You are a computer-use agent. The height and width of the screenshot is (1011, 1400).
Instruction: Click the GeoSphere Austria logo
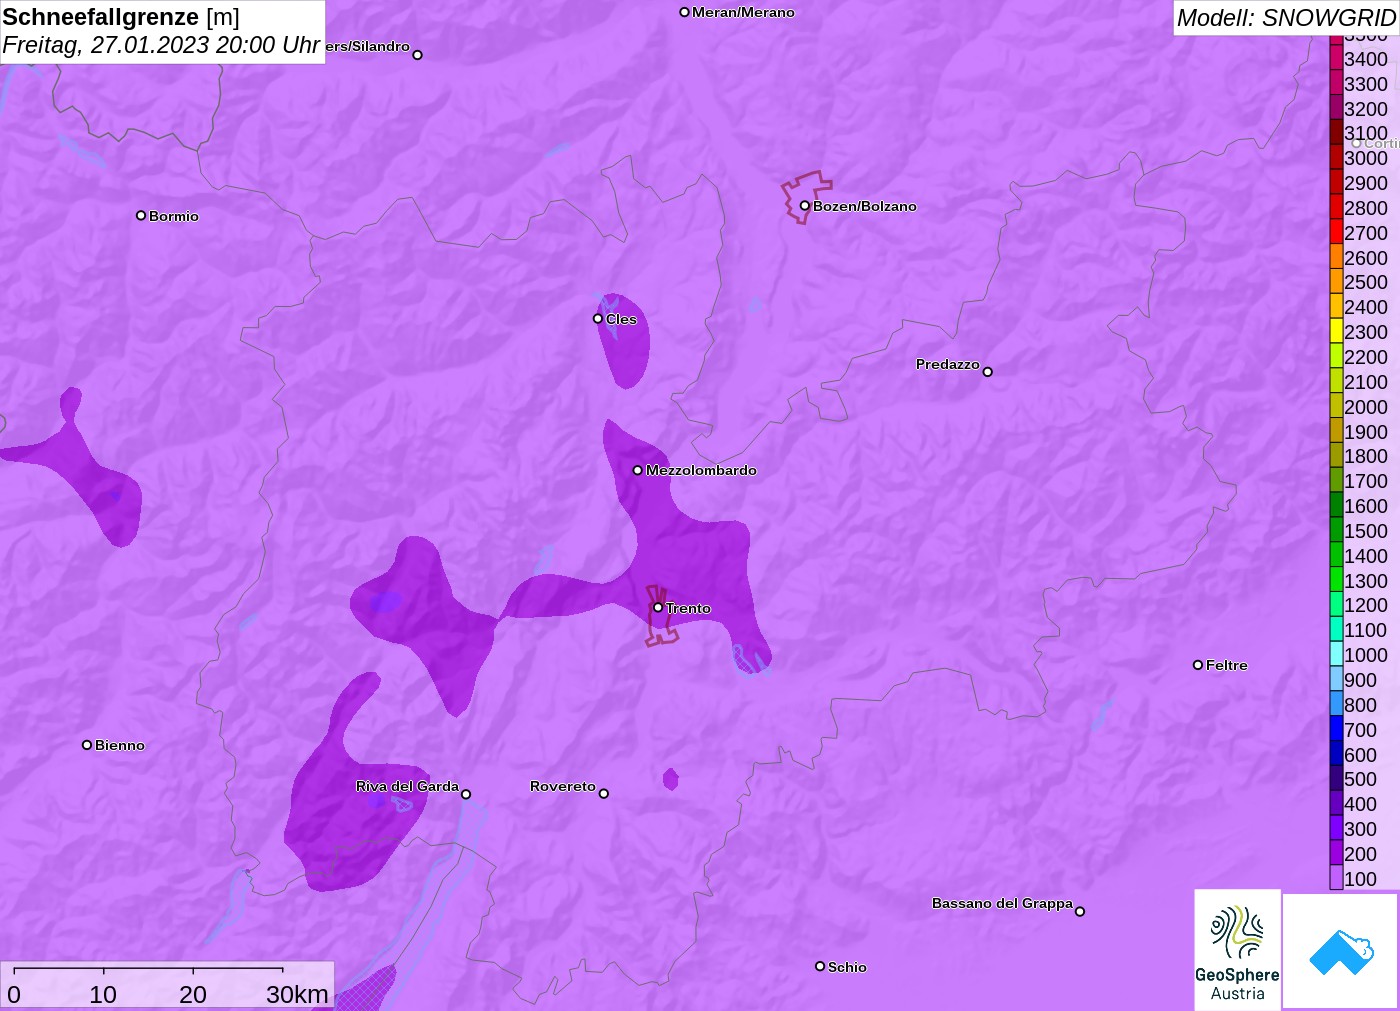pos(1237,949)
